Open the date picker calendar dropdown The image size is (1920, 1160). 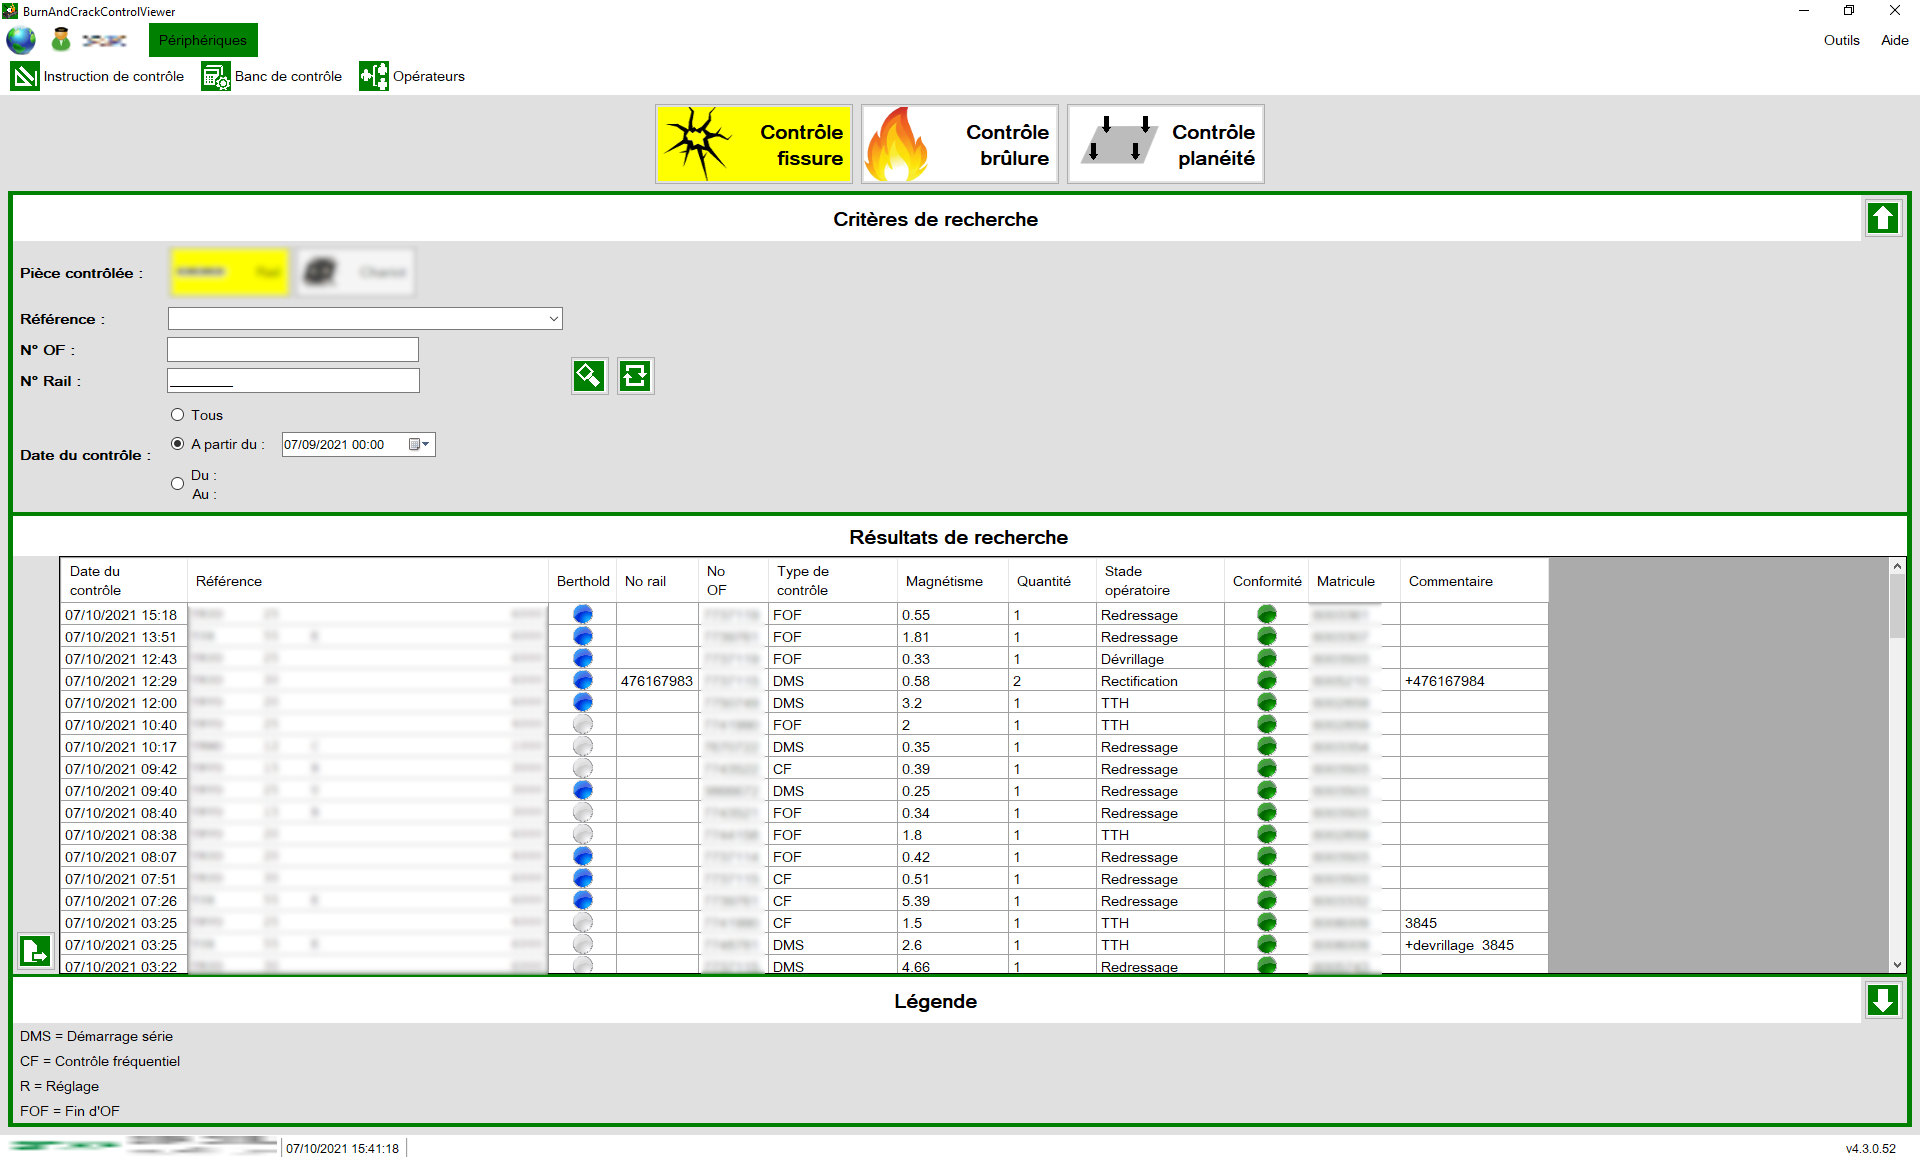(x=419, y=445)
